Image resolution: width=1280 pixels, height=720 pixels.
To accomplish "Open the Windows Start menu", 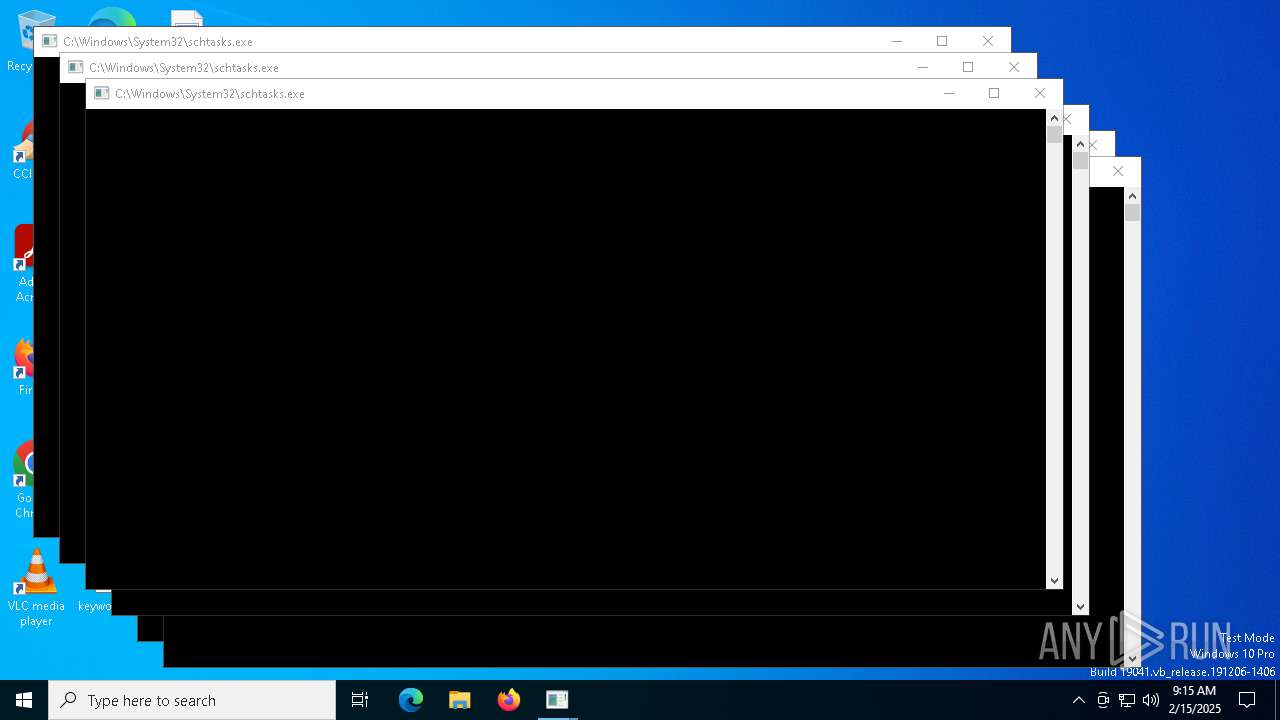I will coord(24,700).
